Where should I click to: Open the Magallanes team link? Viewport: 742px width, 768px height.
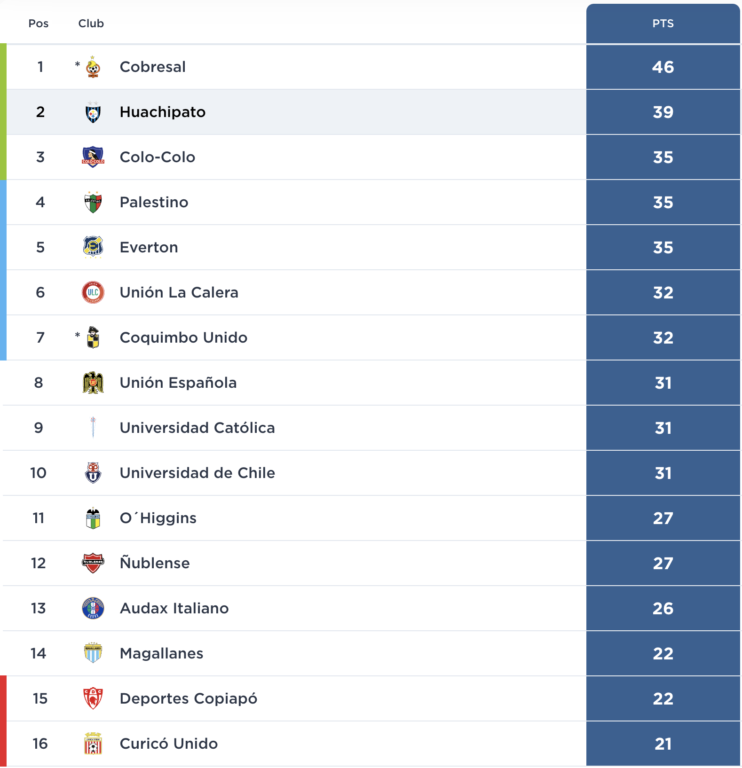[x=161, y=653]
